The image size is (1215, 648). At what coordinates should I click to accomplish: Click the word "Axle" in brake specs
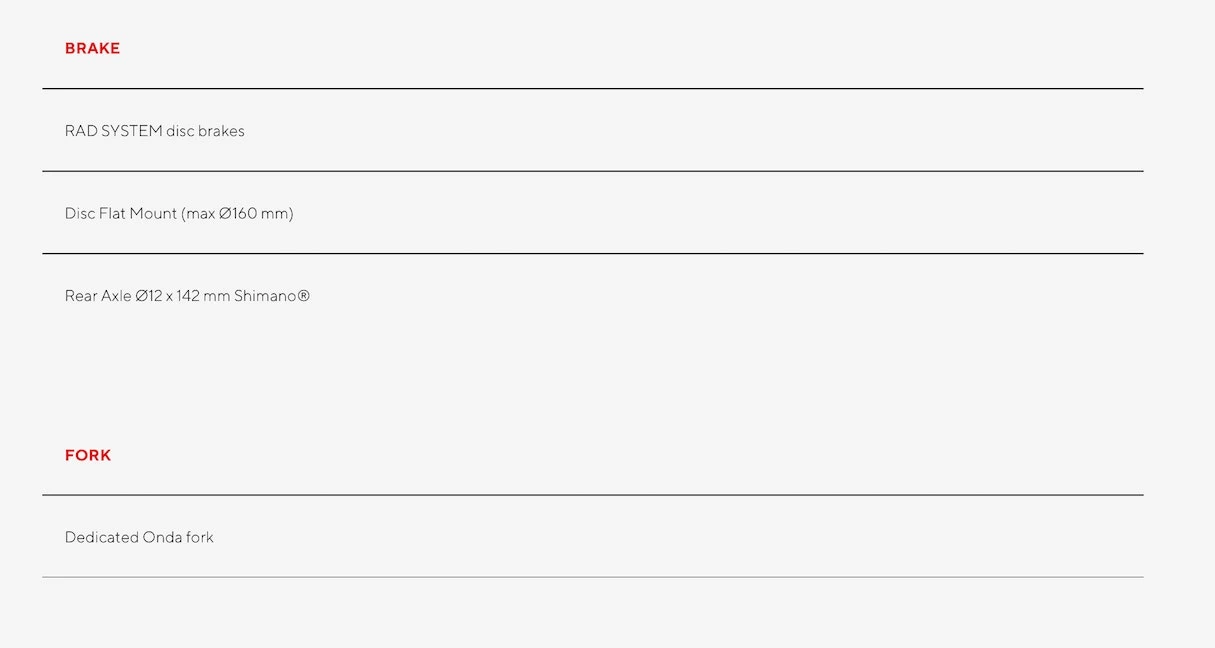116,296
